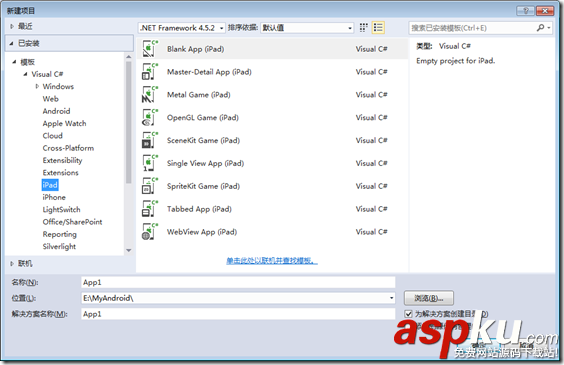564x365 pixels.
Task: Select the WebView App (iPad) template icon
Action: coord(150,232)
